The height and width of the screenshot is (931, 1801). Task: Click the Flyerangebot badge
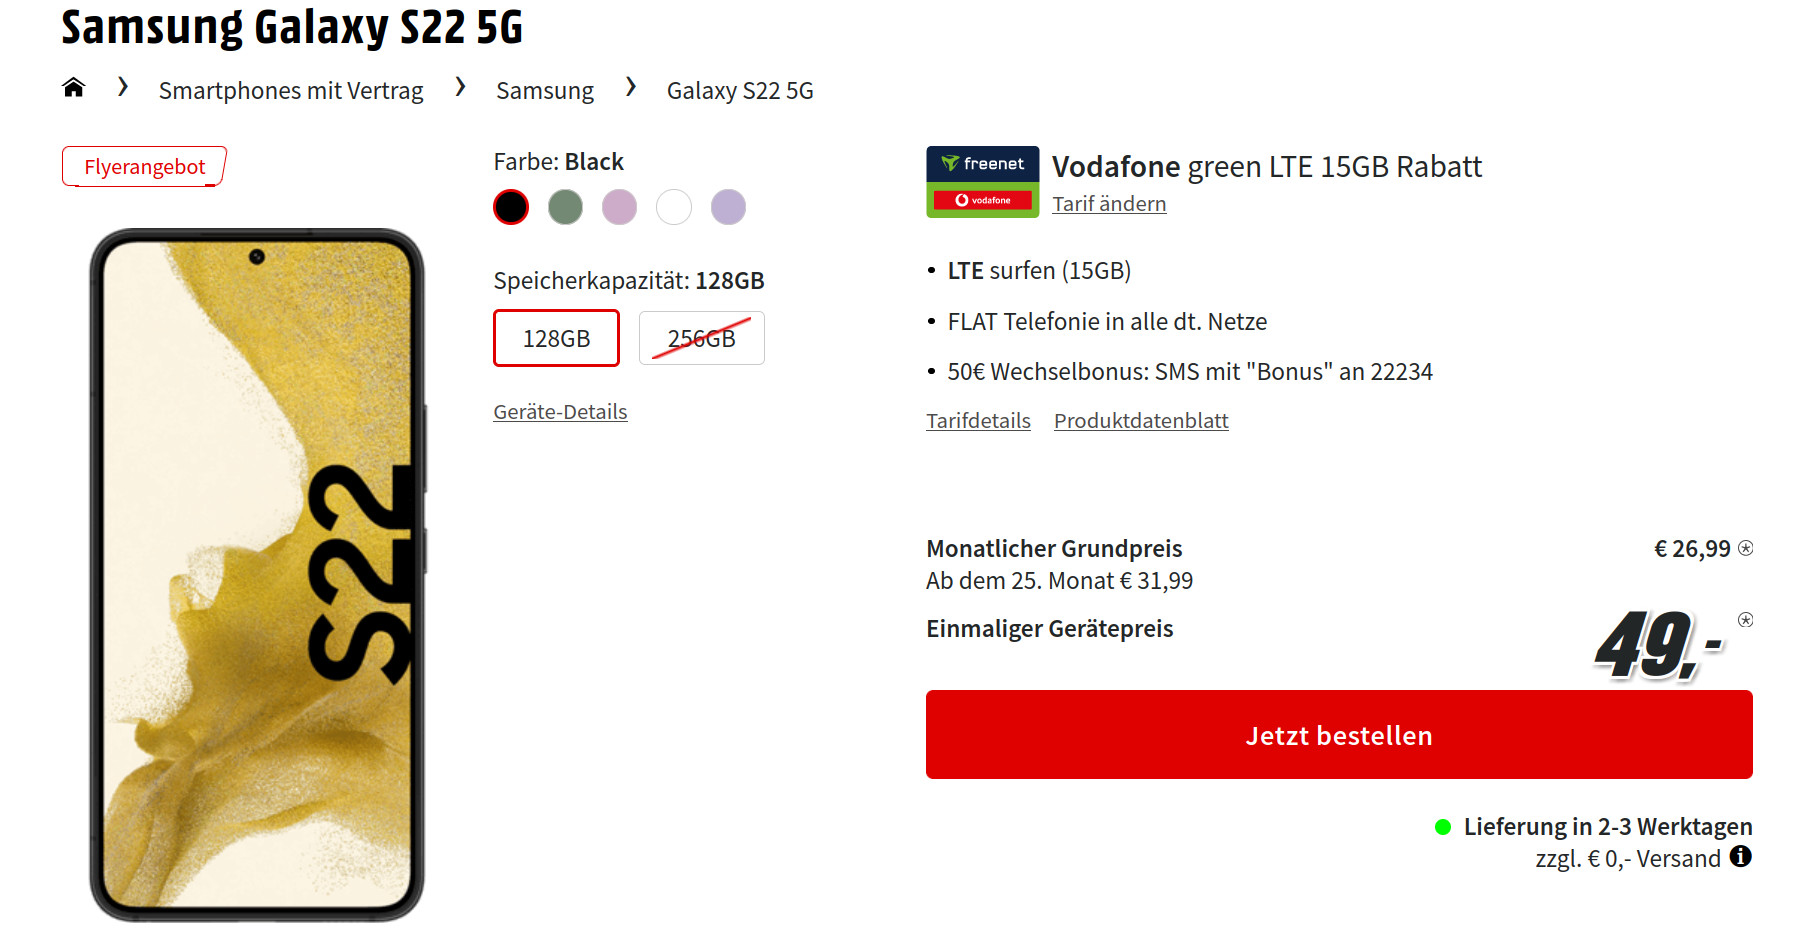[144, 167]
